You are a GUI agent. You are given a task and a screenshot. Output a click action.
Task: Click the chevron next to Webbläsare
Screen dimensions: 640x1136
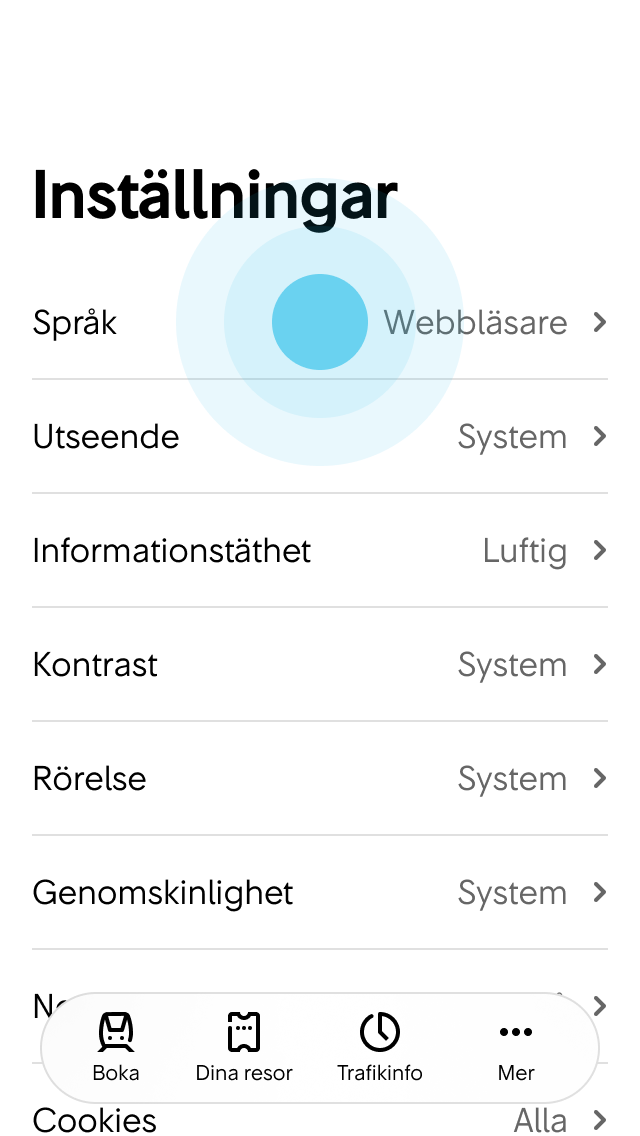click(599, 322)
